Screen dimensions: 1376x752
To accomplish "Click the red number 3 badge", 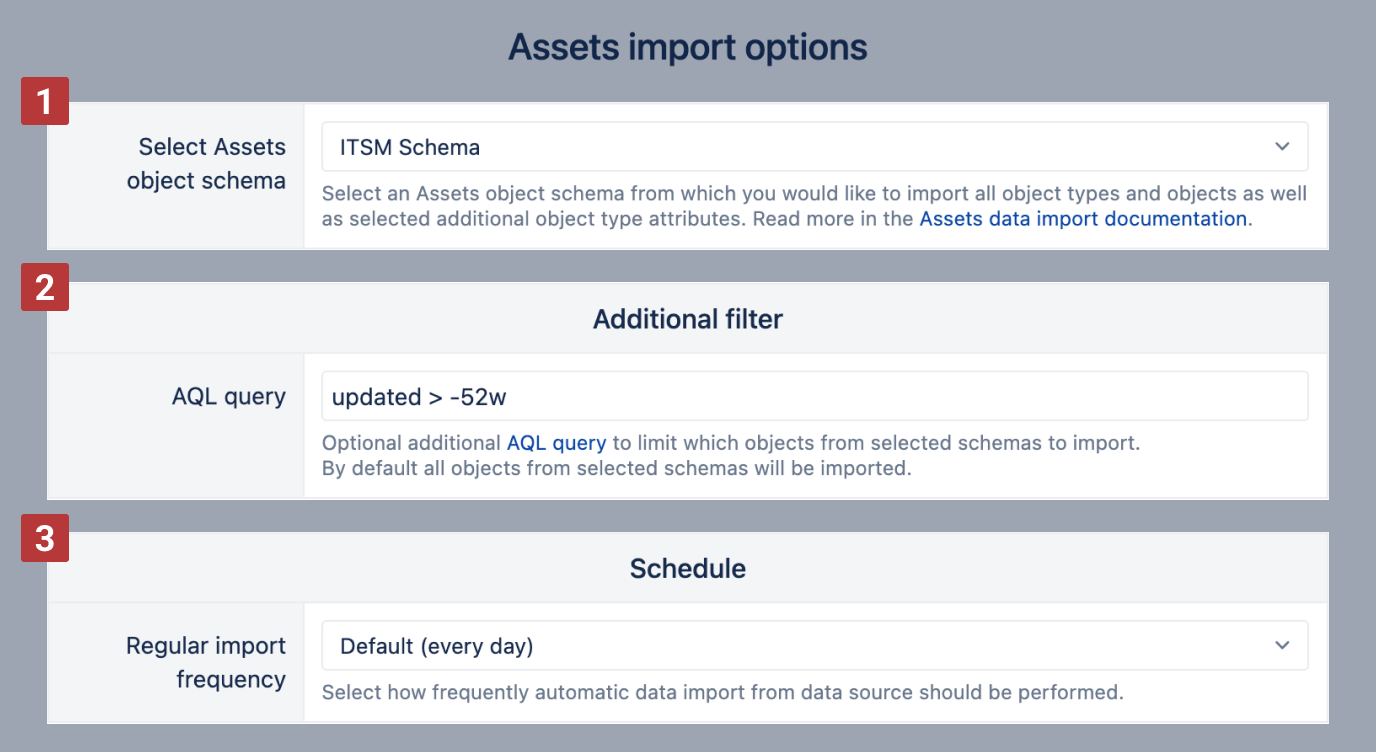I will [45, 538].
